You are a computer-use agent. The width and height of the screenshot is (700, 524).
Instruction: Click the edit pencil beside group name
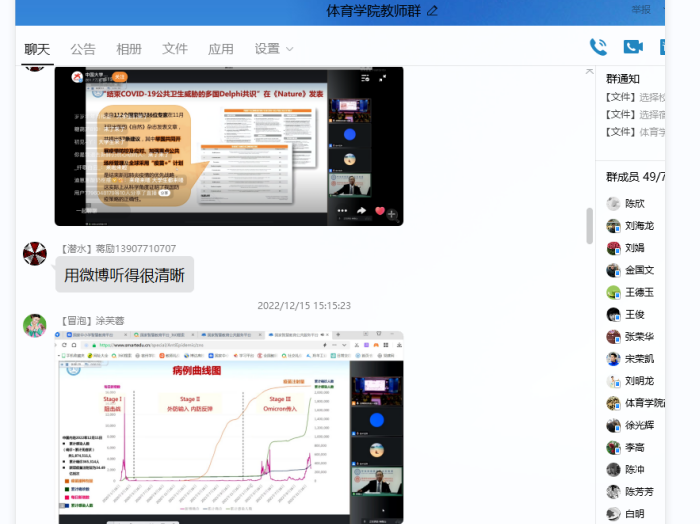[x=432, y=11]
